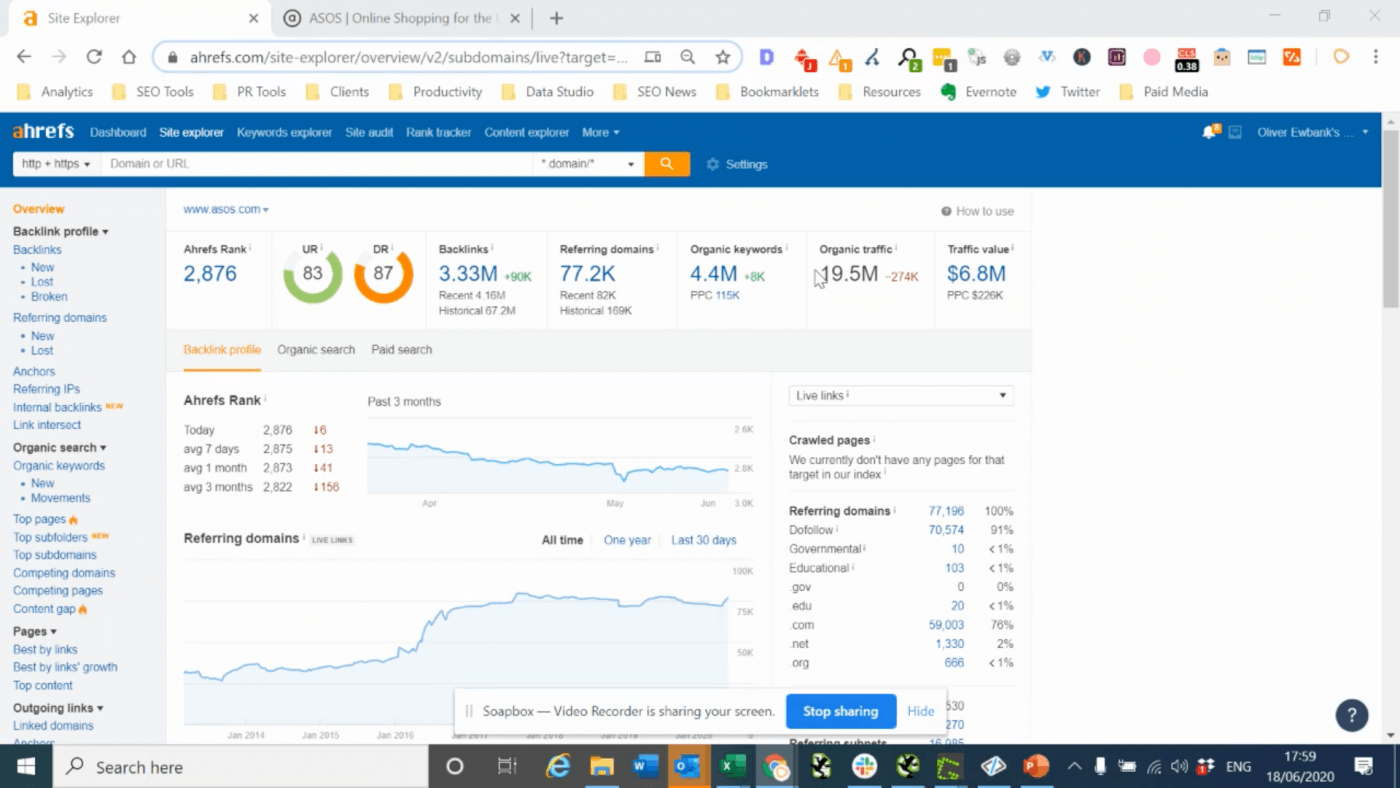The height and width of the screenshot is (788, 1400).
Task: Switch to Paid search tab
Action: point(402,350)
